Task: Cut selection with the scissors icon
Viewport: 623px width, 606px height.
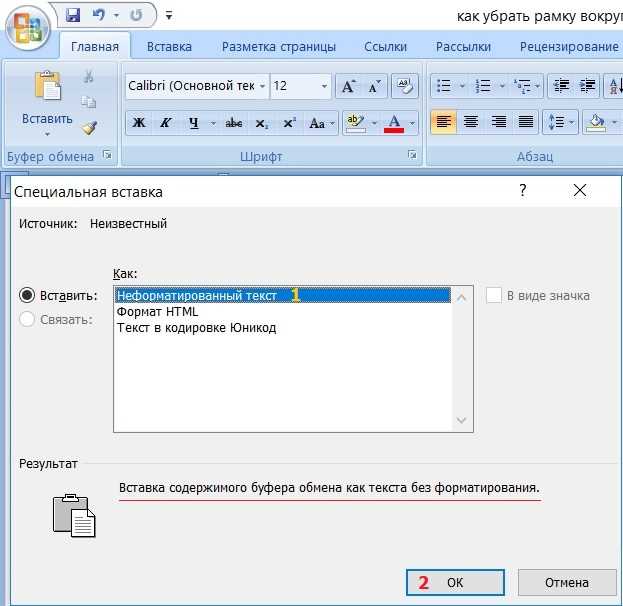Action: pos(89,76)
